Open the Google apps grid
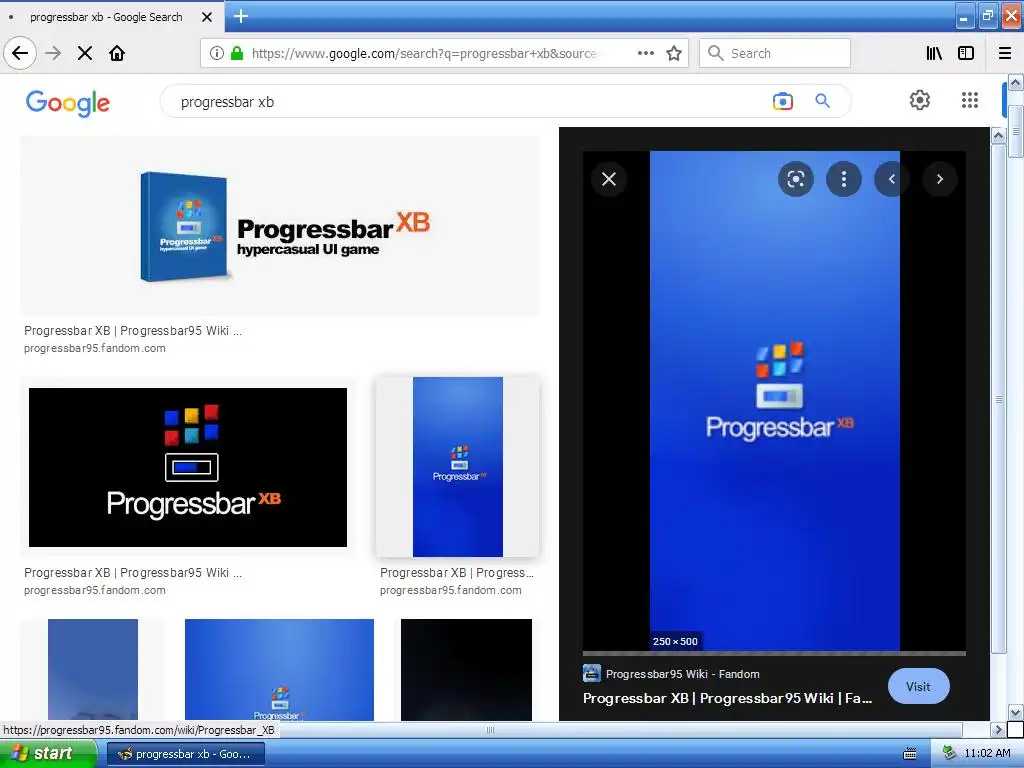1024x768 pixels. pos(970,100)
